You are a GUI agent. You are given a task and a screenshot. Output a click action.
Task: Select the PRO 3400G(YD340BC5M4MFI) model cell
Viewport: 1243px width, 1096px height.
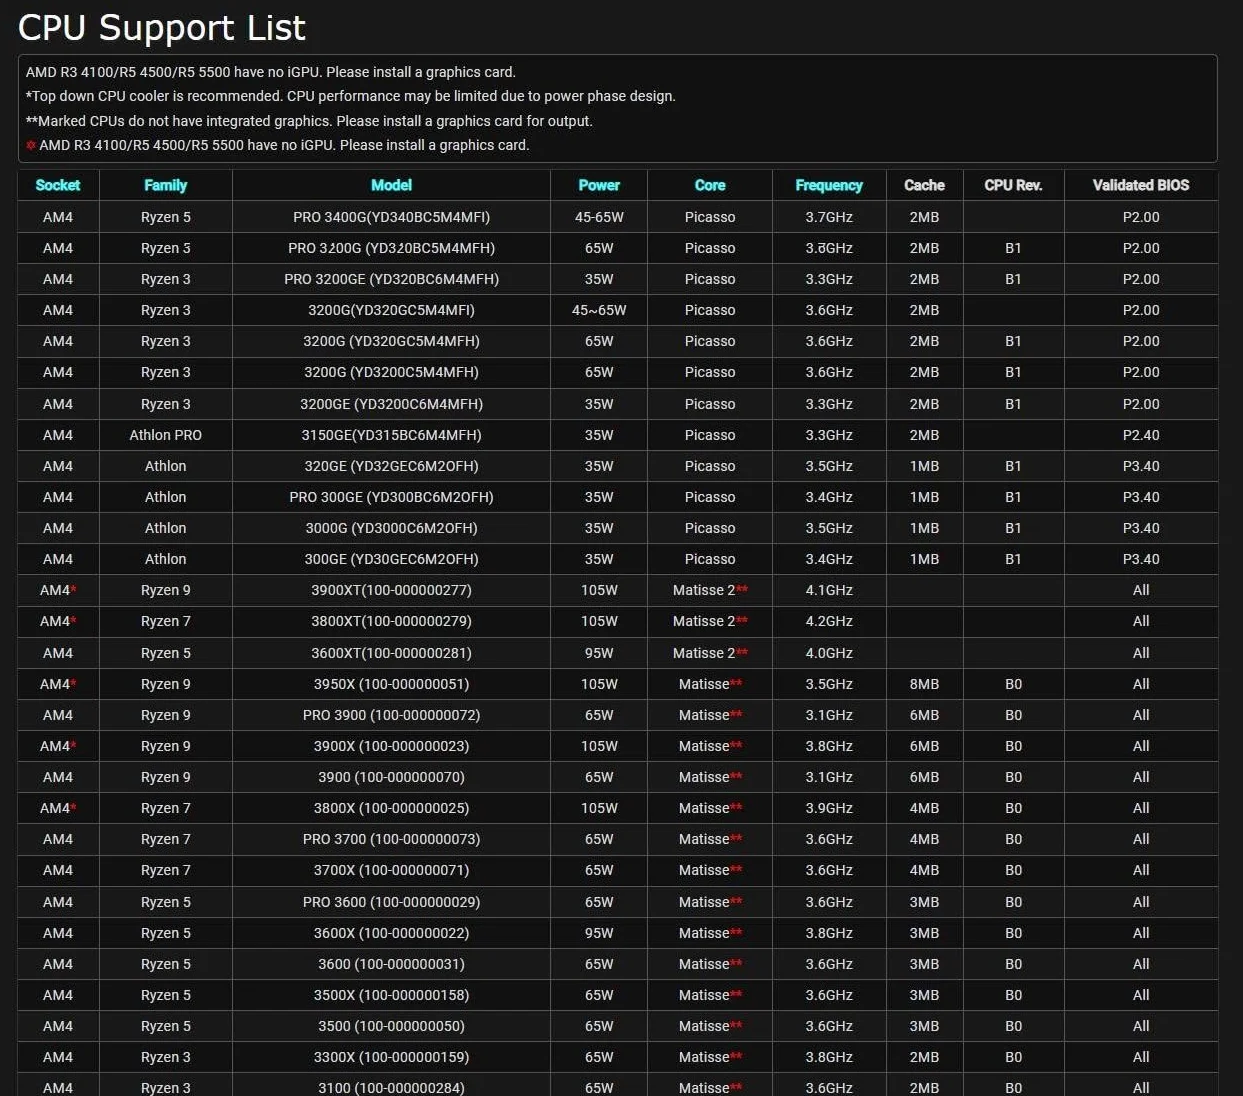coord(391,217)
